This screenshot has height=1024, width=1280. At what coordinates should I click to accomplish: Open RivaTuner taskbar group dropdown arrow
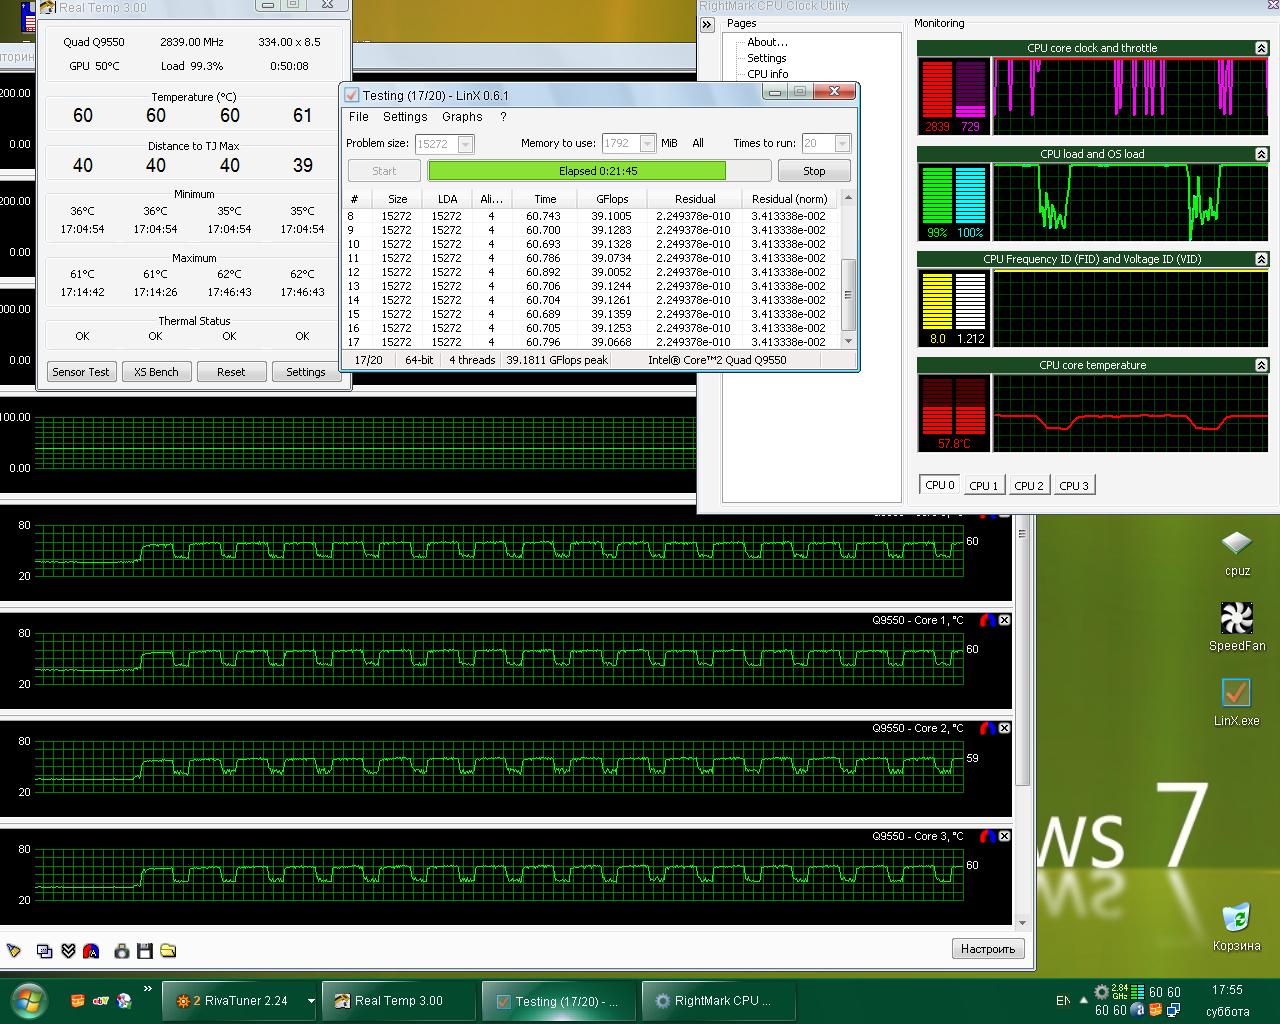click(311, 1000)
